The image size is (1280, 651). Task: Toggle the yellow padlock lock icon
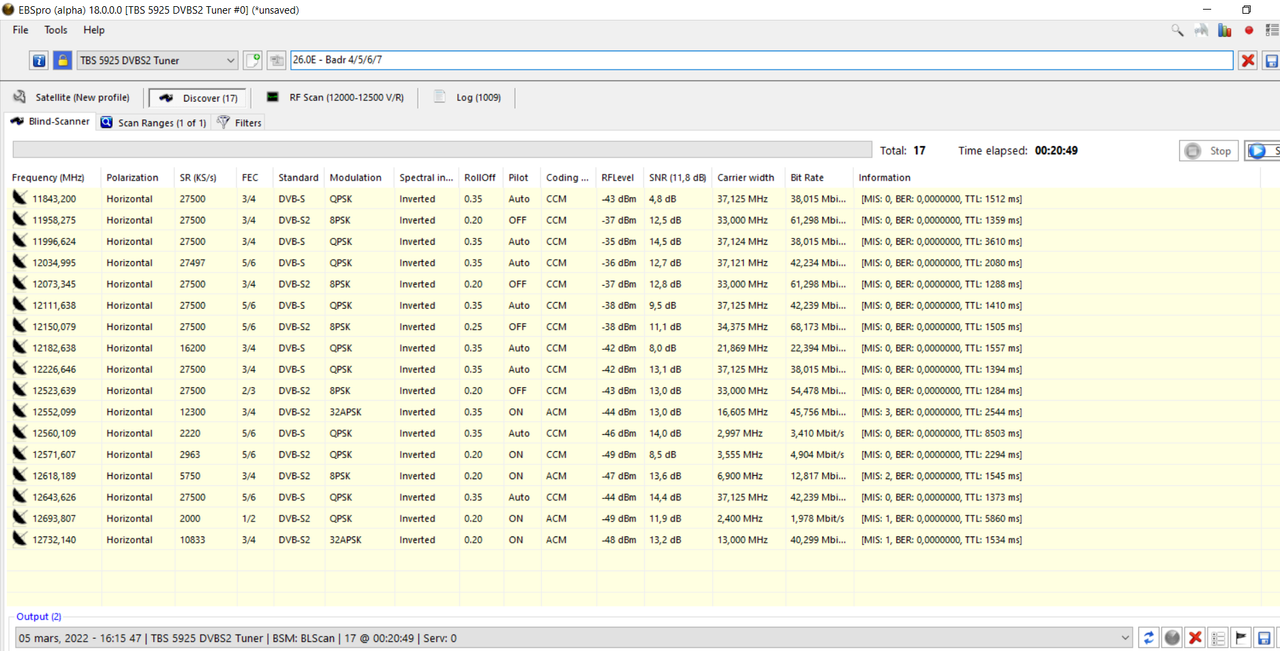click(x=62, y=60)
